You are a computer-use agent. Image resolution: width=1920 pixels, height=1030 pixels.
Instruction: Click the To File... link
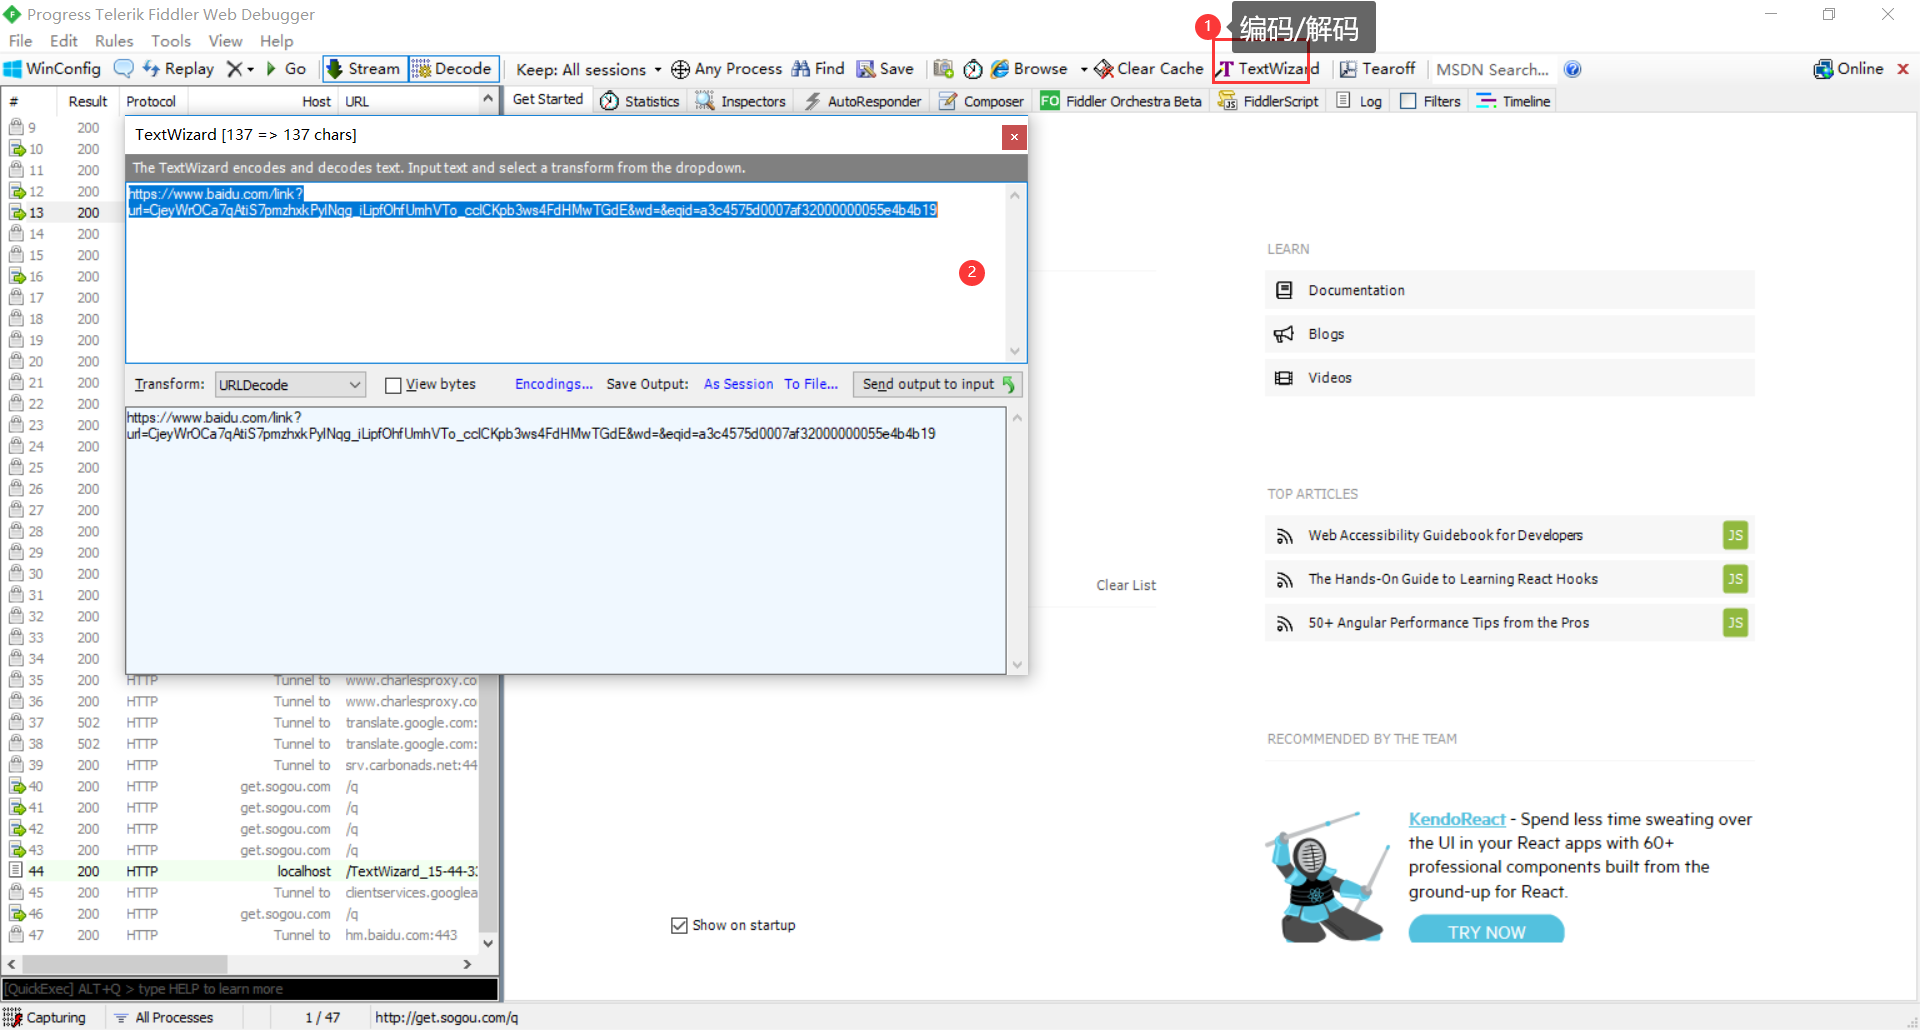click(x=811, y=384)
